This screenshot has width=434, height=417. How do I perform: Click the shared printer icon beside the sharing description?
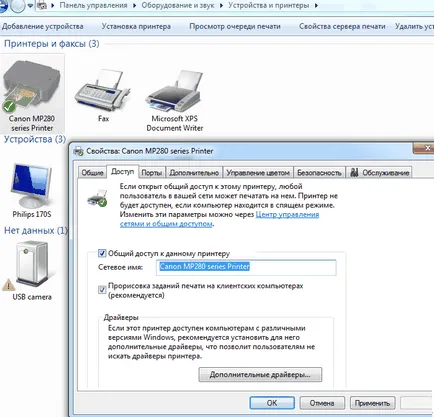coord(97,198)
